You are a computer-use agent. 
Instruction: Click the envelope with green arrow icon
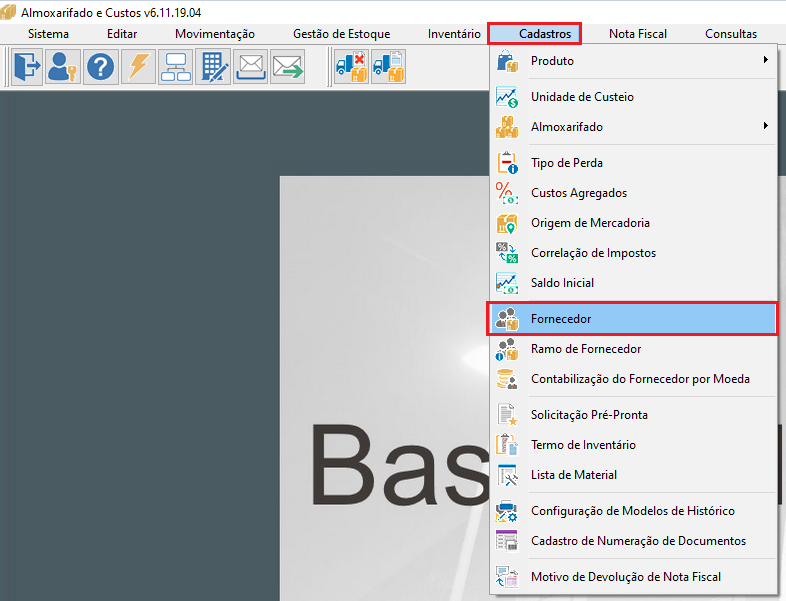[x=288, y=67]
